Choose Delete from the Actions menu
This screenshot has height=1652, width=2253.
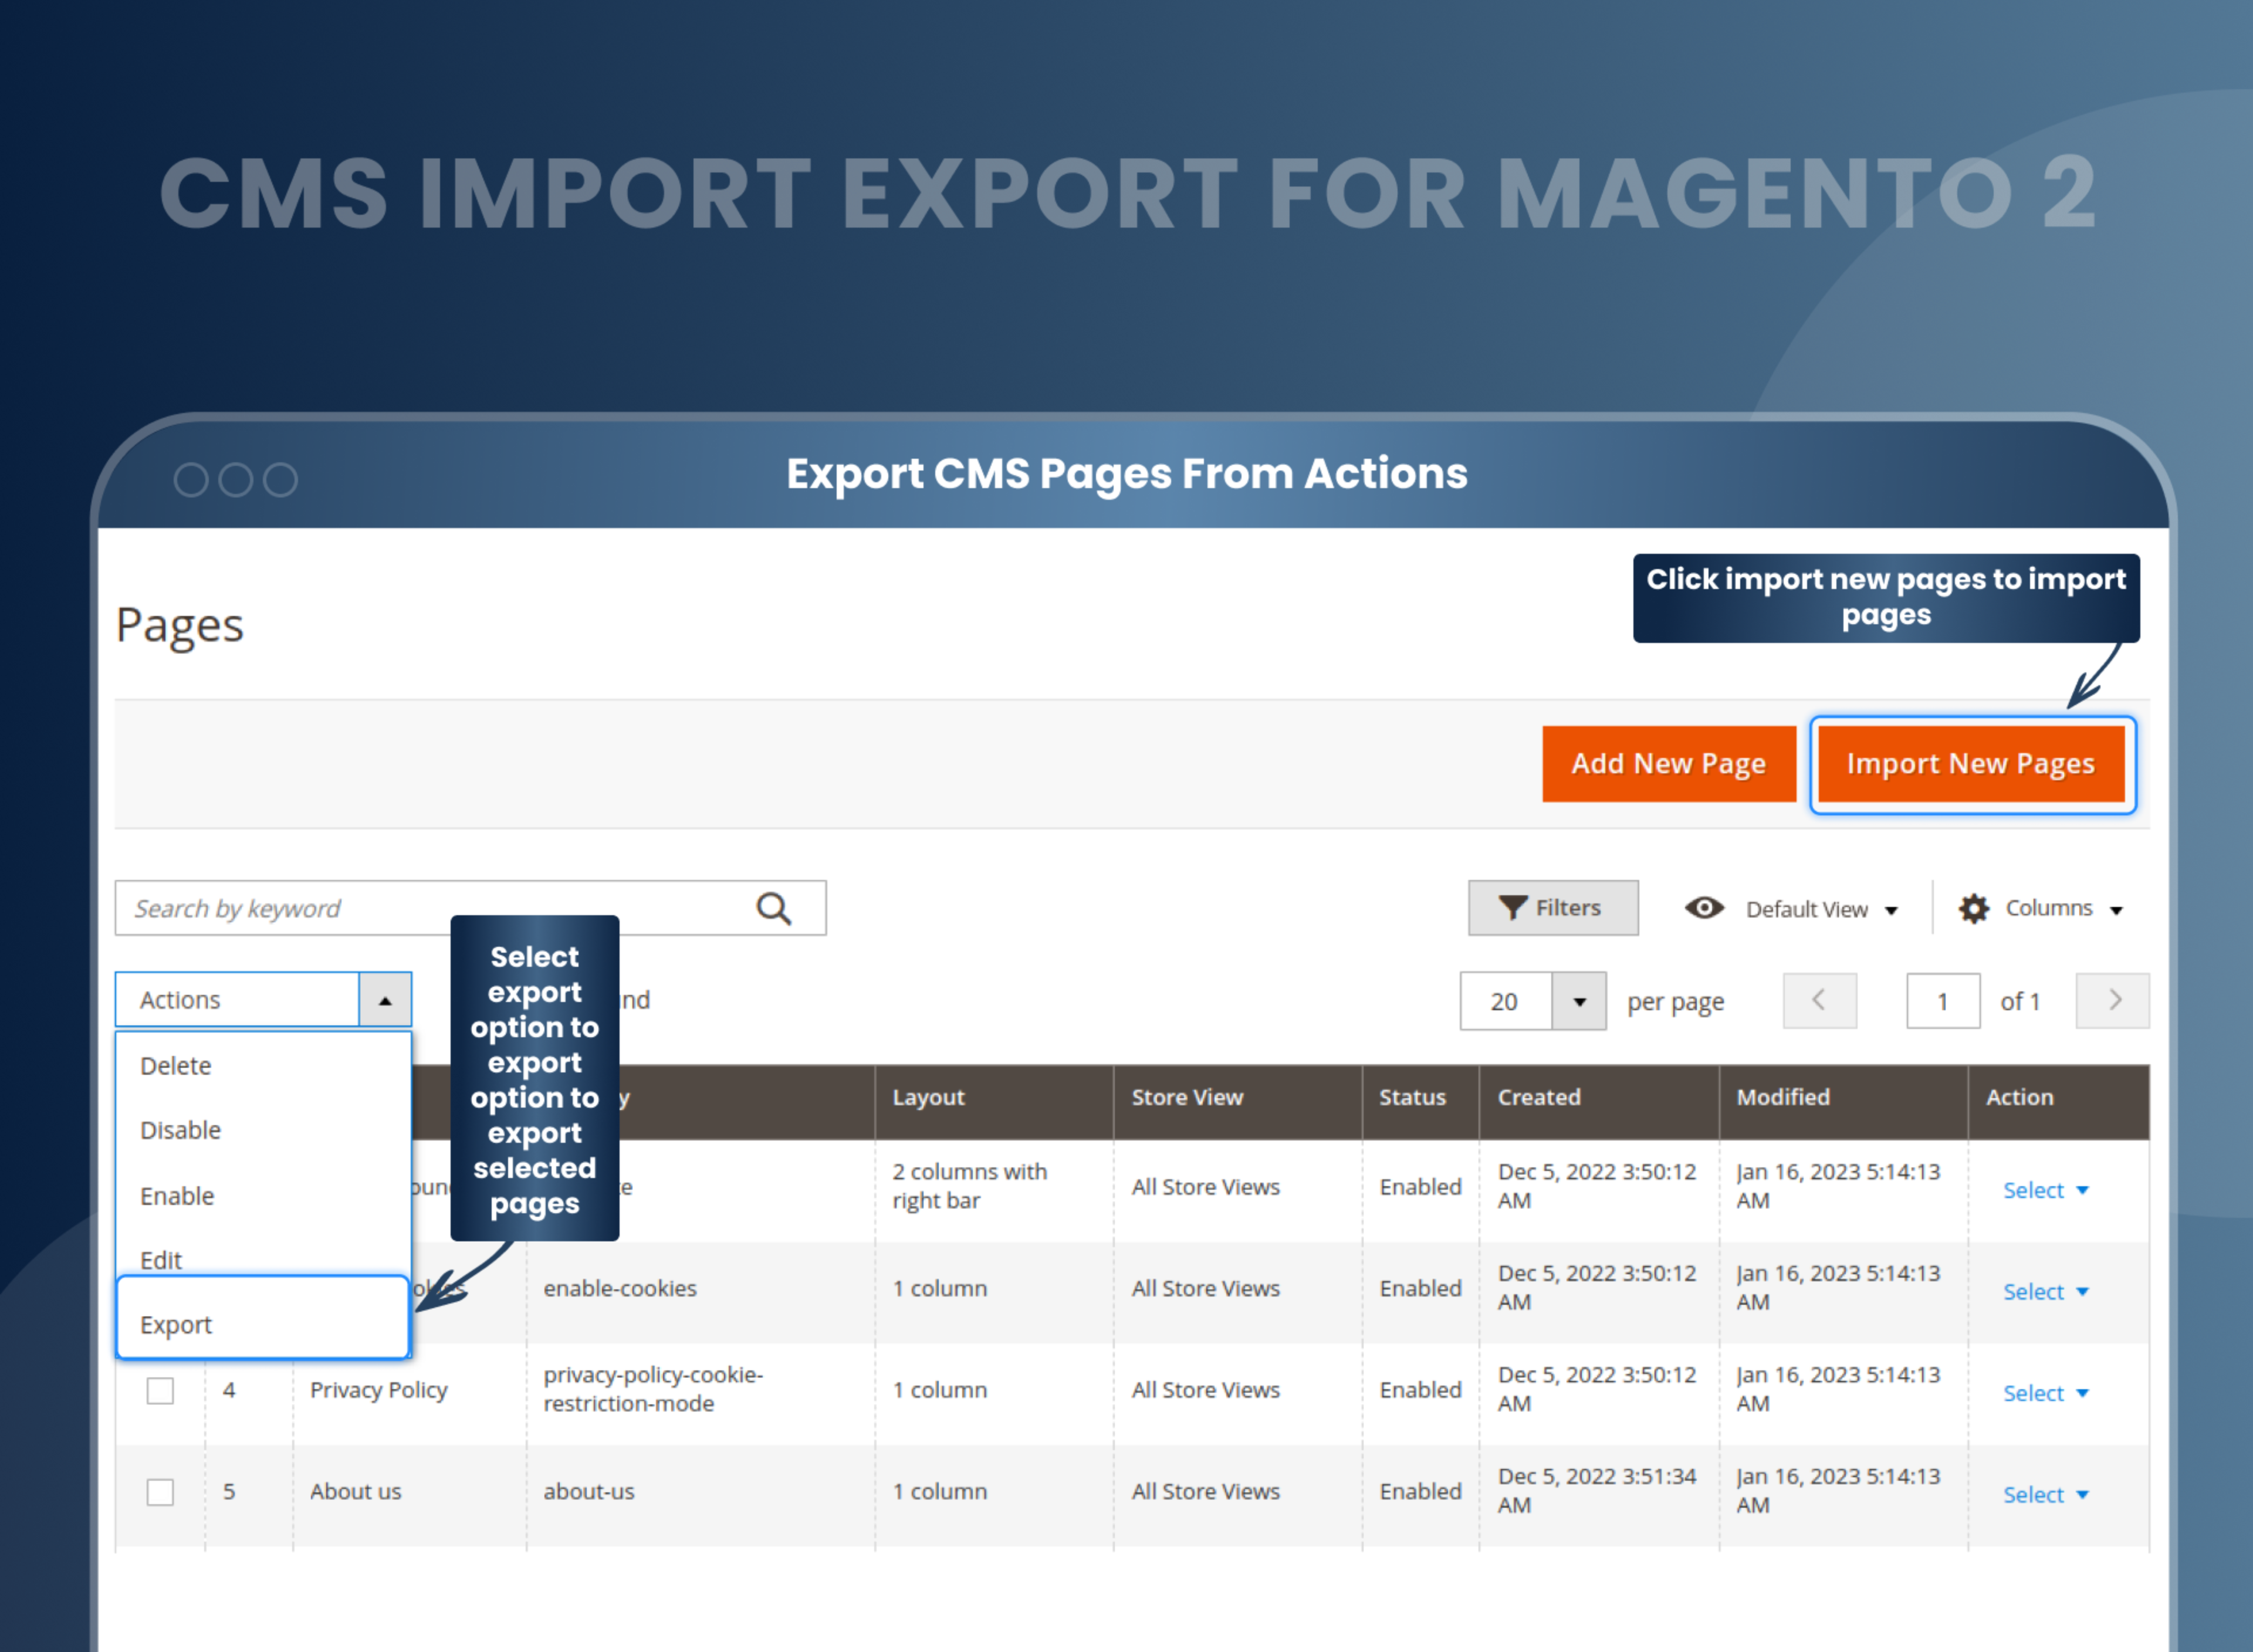175,1065
